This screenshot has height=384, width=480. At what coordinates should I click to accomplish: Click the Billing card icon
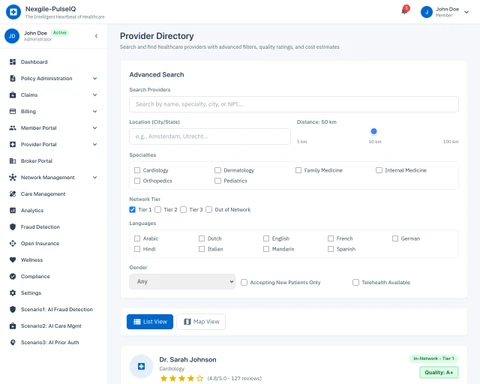click(x=13, y=111)
